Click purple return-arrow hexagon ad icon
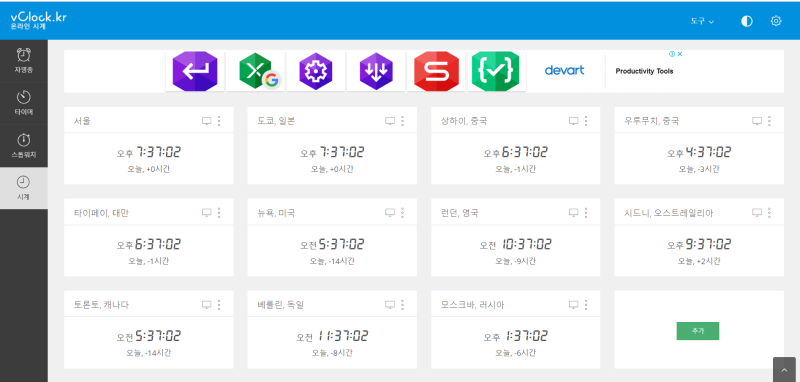The image size is (800, 382). coord(195,71)
